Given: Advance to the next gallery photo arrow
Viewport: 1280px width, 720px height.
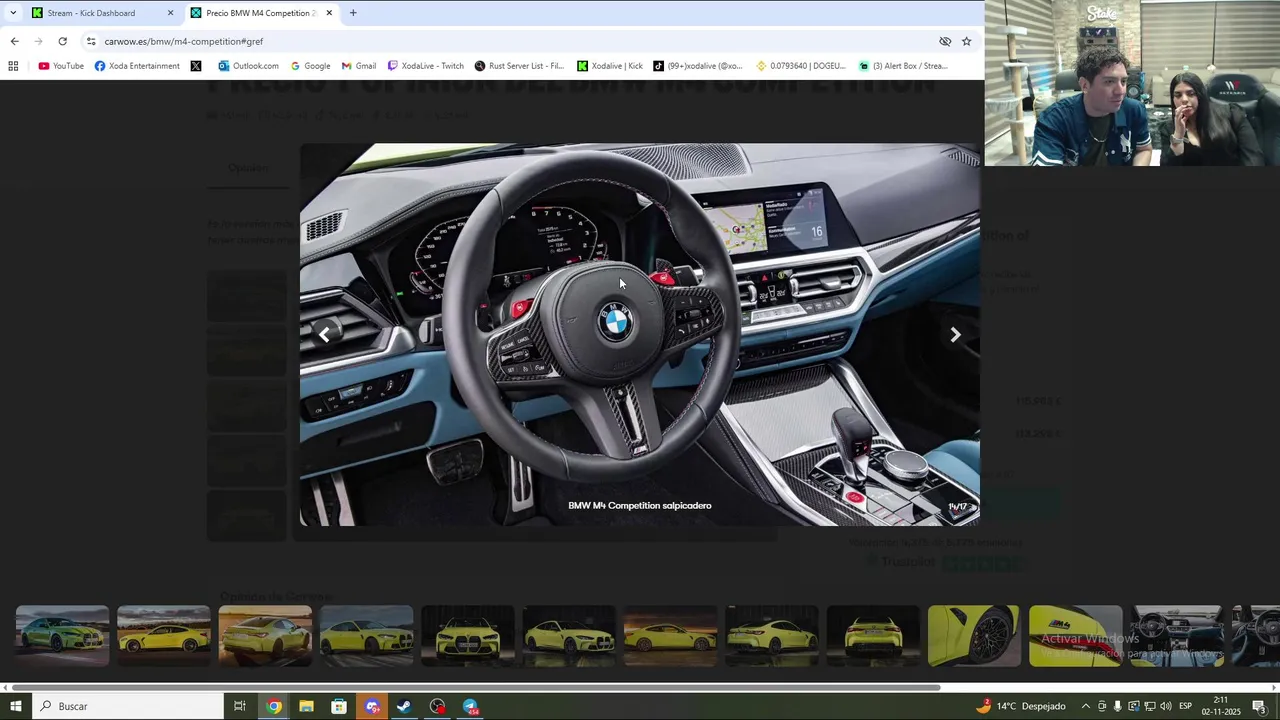Looking at the screenshot, I should tap(955, 335).
